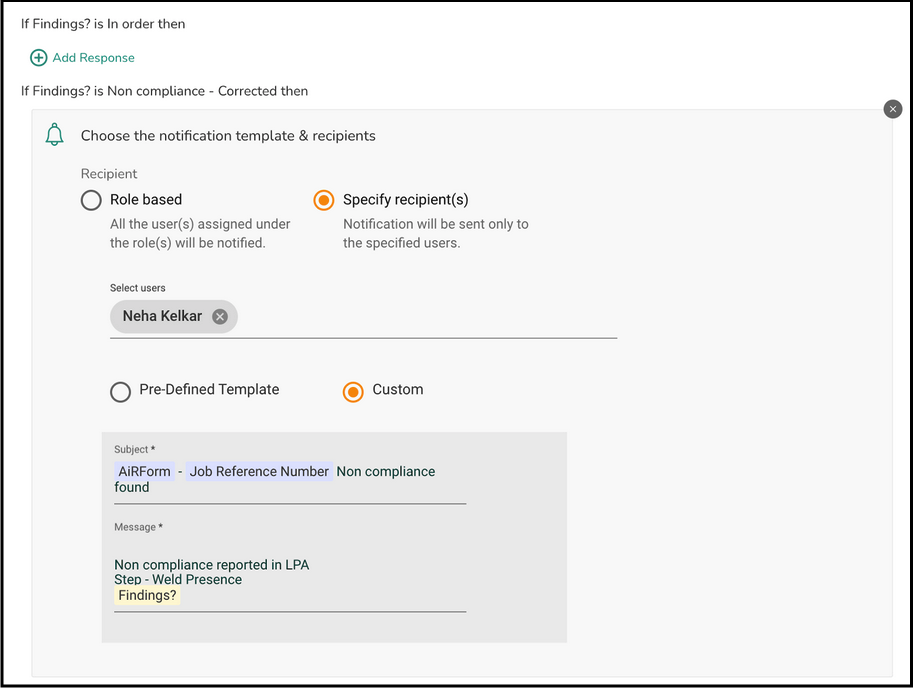Close the notification panel with the X icon
The height and width of the screenshot is (689, 913).
(x=893, y=109)
